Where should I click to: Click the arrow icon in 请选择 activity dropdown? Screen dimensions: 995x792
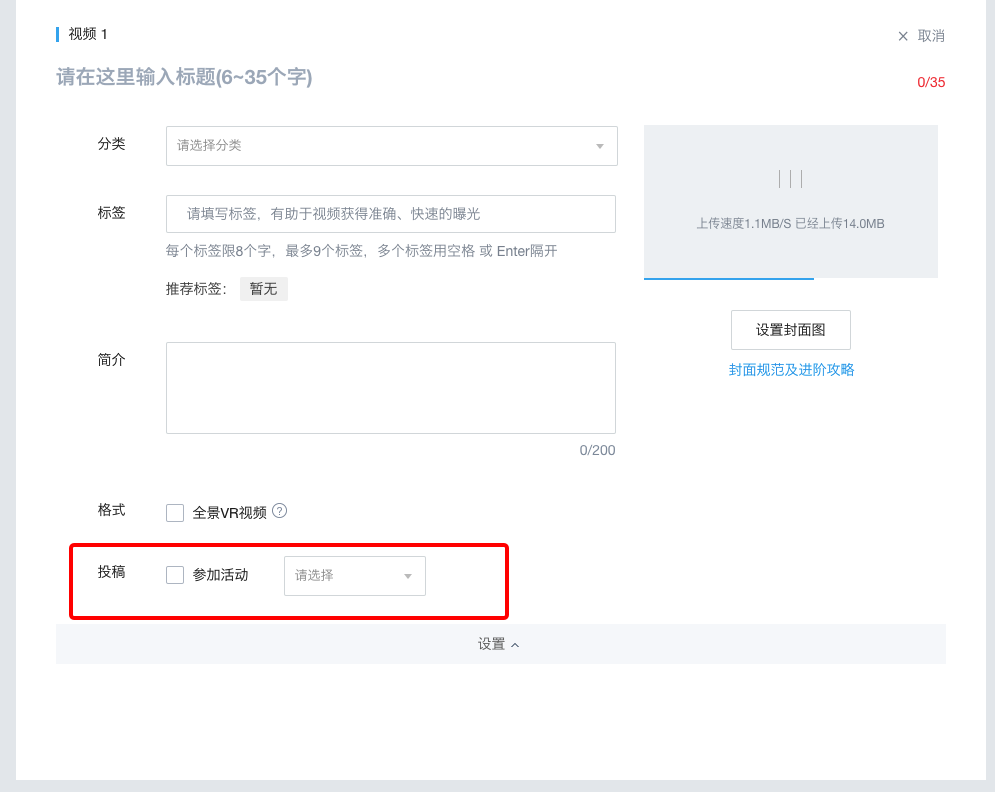[x=408, y=576]
